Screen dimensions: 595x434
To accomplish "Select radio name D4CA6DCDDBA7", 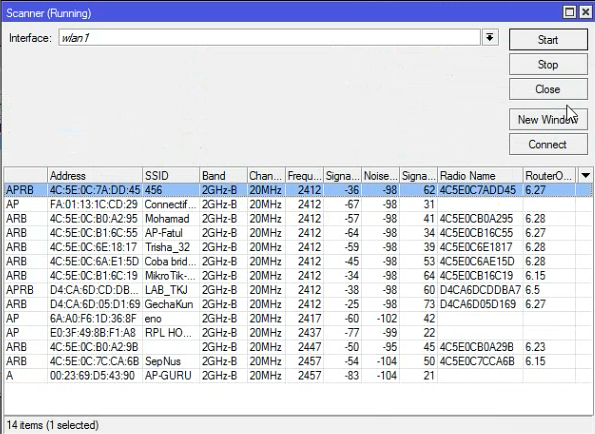I will pyautogui.click(x=480, y=290).
